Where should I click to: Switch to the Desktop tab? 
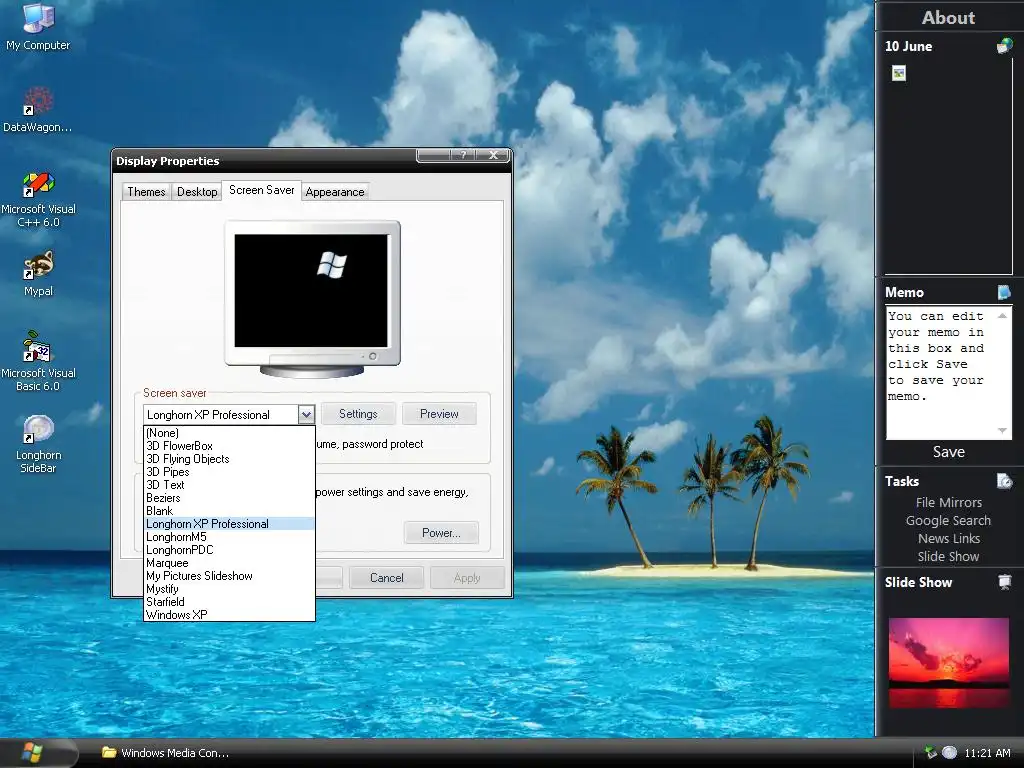tap(197, 191)
